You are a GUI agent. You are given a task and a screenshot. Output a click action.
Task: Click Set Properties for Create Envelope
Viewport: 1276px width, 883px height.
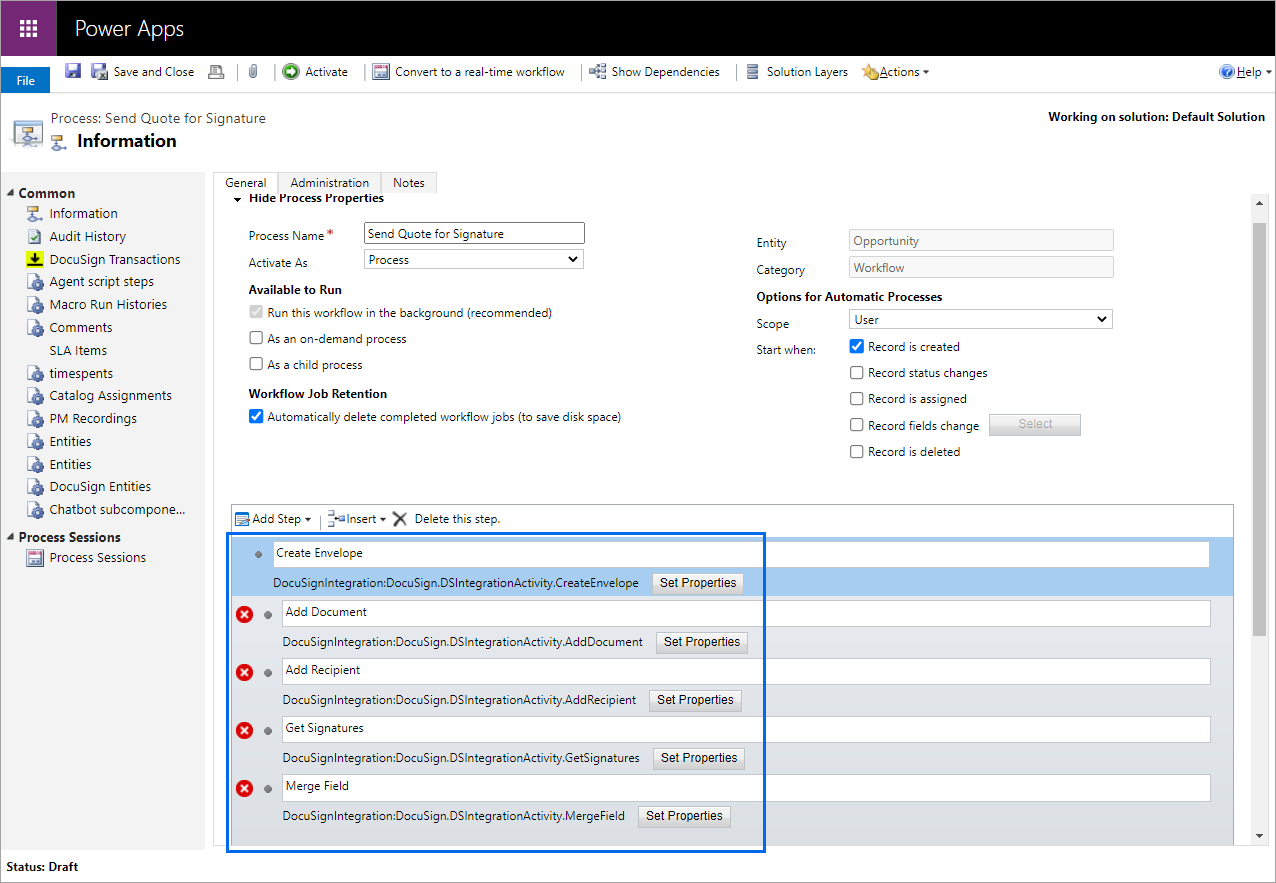[x=698, y=583]
